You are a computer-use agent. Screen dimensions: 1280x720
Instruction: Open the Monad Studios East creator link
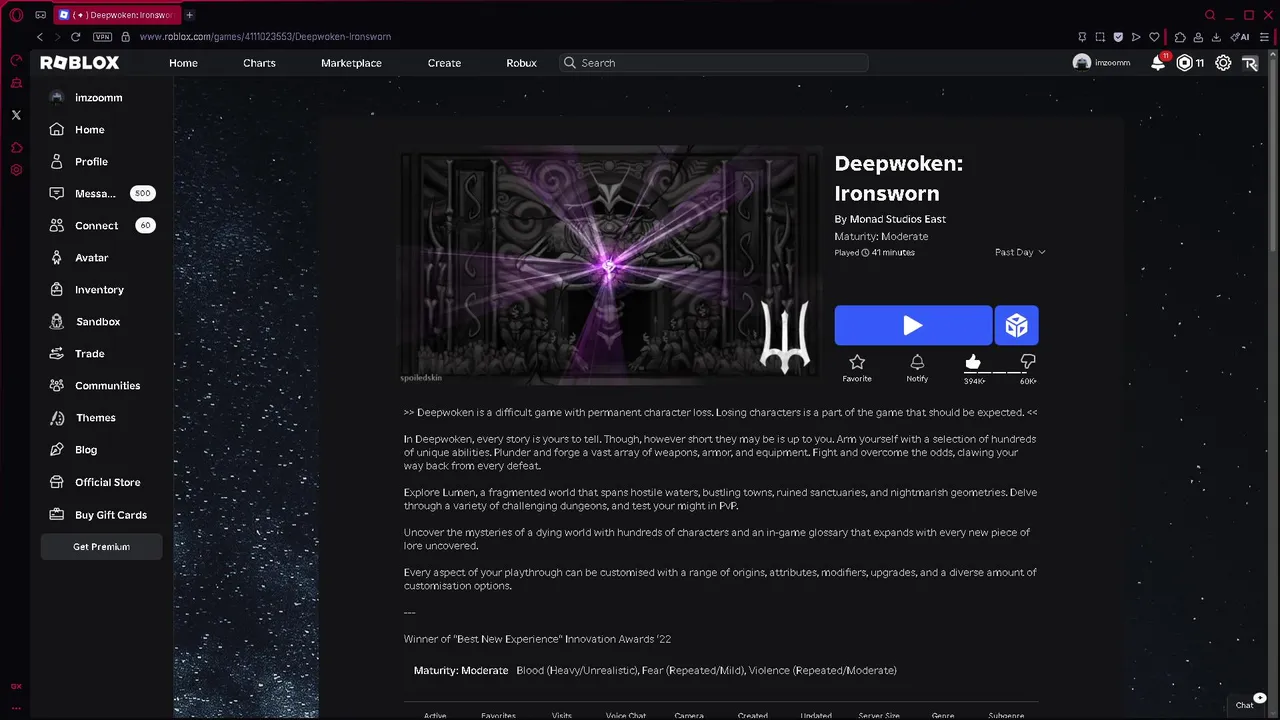click(898, 219)
